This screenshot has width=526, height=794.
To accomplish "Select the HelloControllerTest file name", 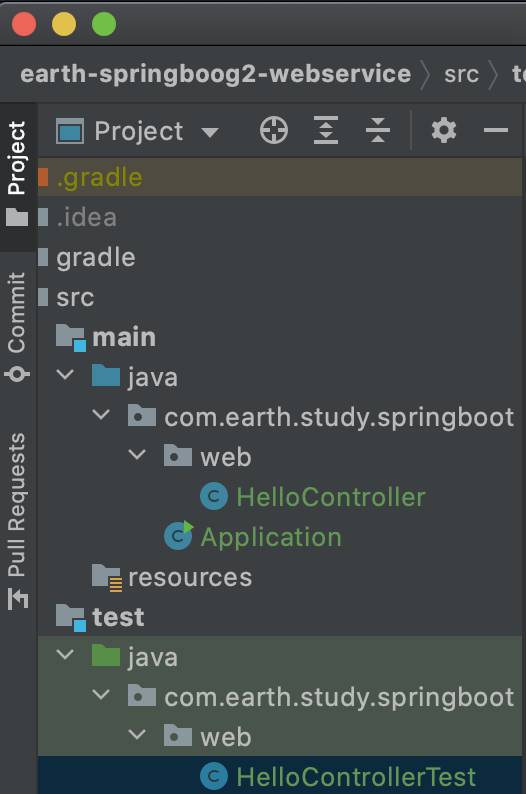I will 356,777.
